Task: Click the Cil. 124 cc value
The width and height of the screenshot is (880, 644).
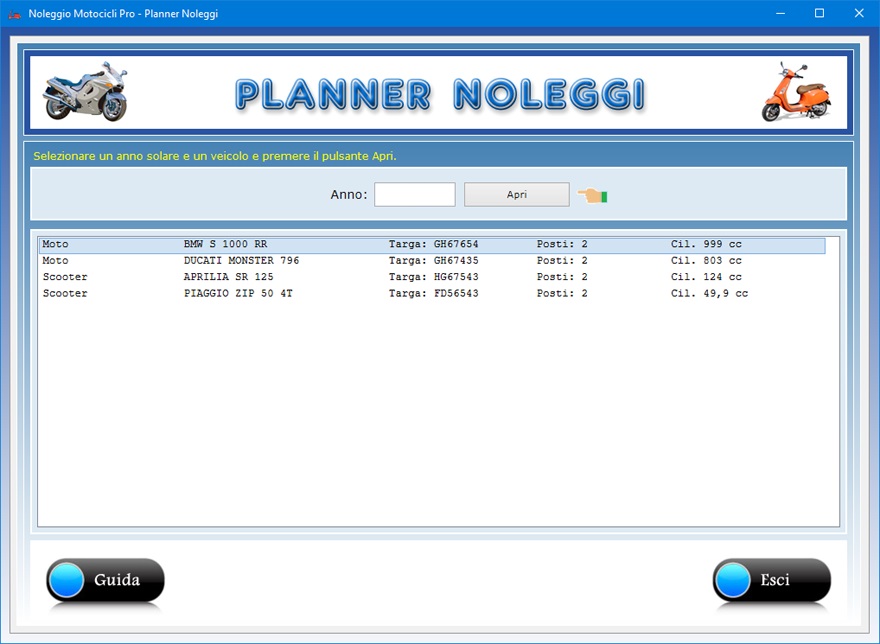Action: pyautogui.click(x=706, y=277)
